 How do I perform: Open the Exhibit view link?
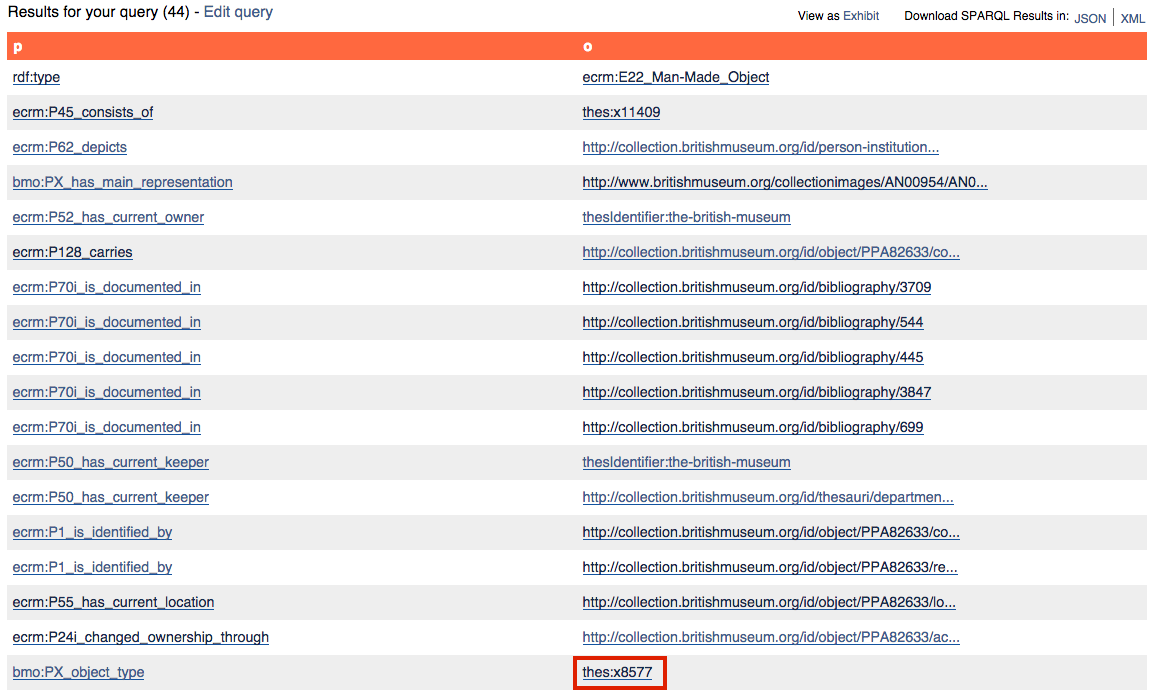[861, 16]
